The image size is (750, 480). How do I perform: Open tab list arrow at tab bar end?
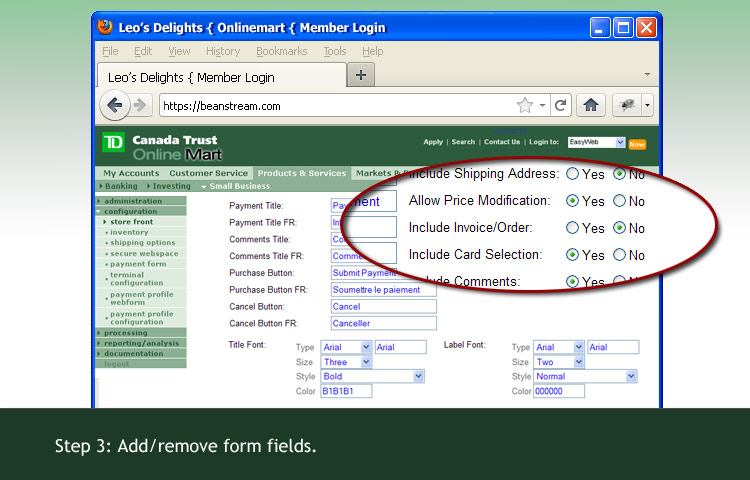[647, 74]
